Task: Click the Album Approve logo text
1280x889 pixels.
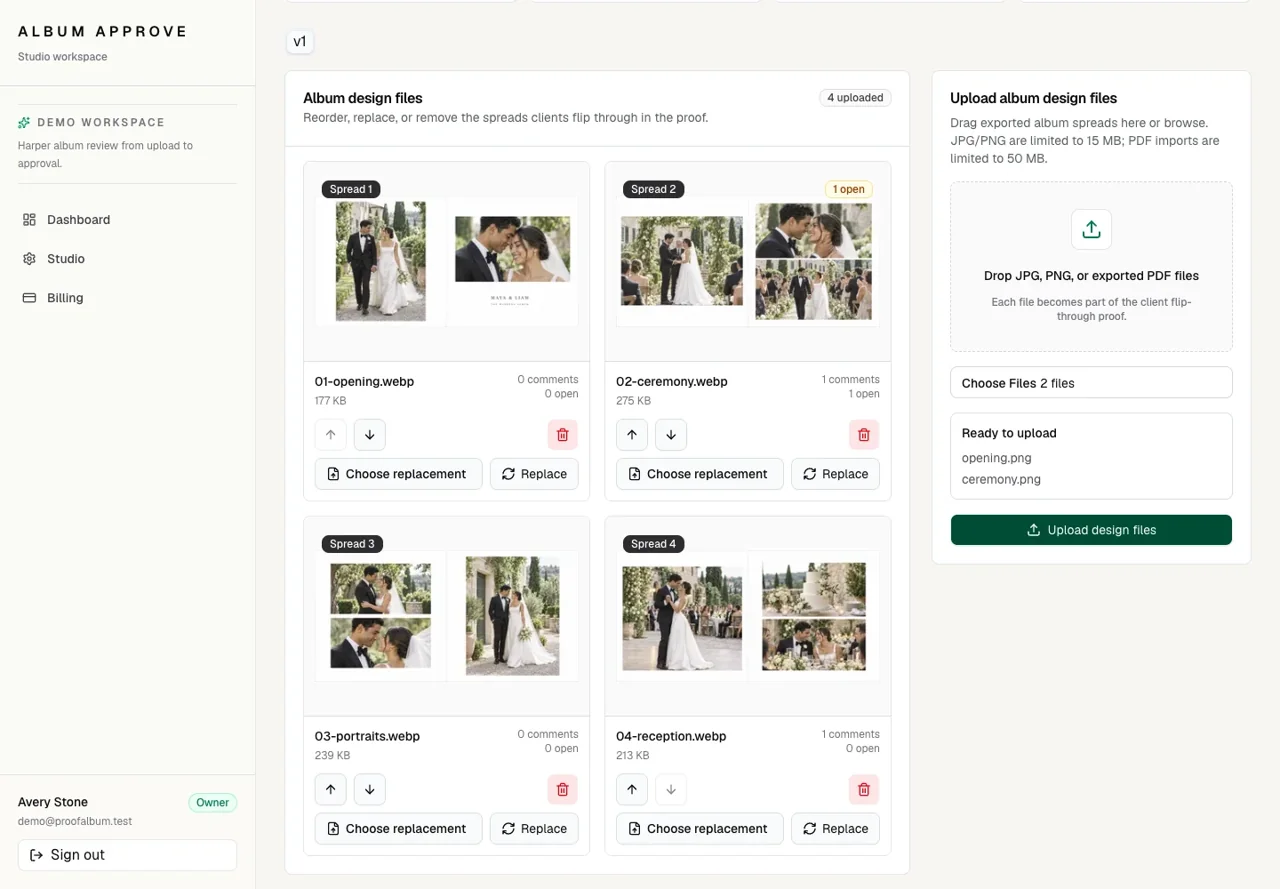Action: click(103, 32)
